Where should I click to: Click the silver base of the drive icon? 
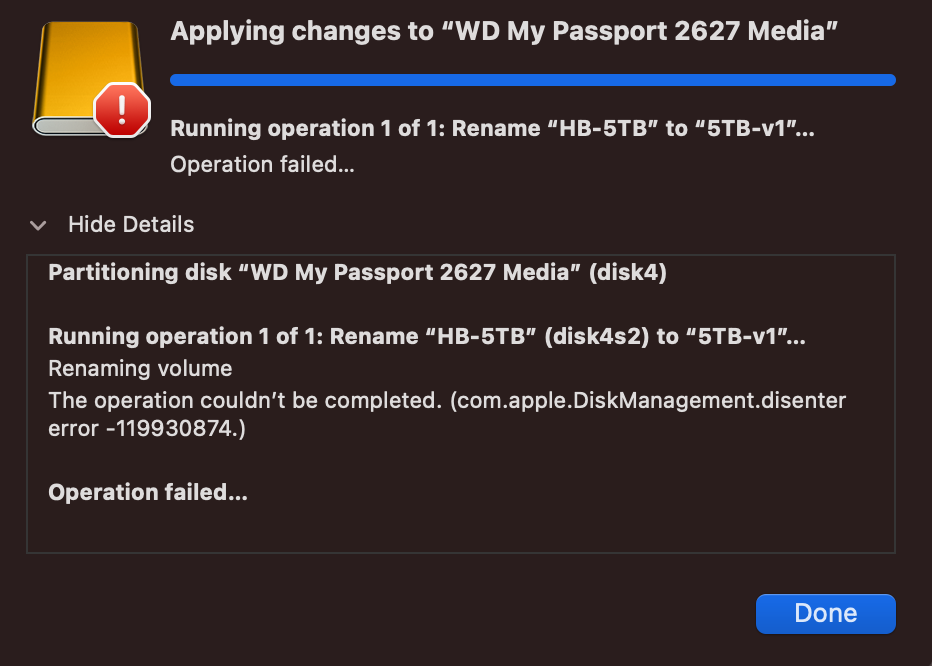(67, 126)
